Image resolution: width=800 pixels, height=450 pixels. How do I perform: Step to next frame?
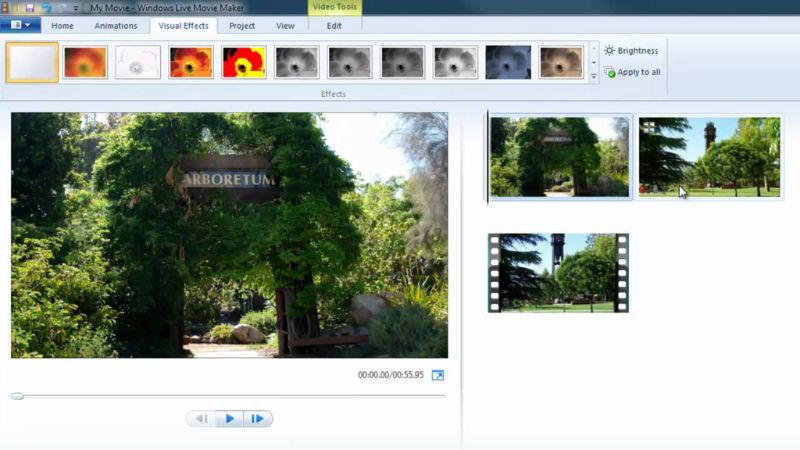(258, 419)
